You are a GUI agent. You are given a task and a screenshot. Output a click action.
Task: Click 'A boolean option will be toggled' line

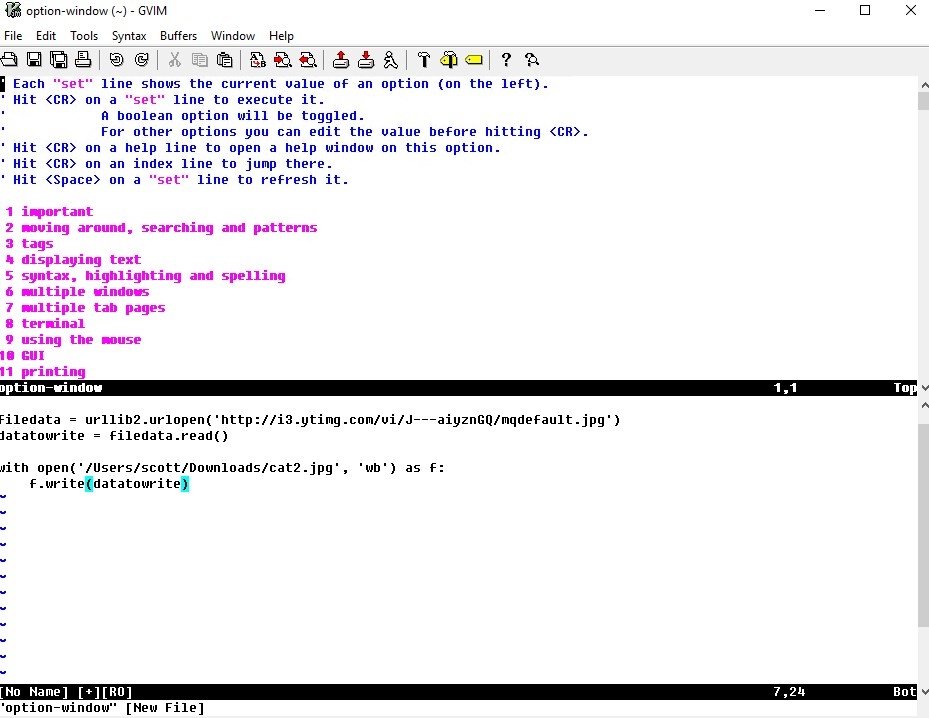tap(233, 116)
